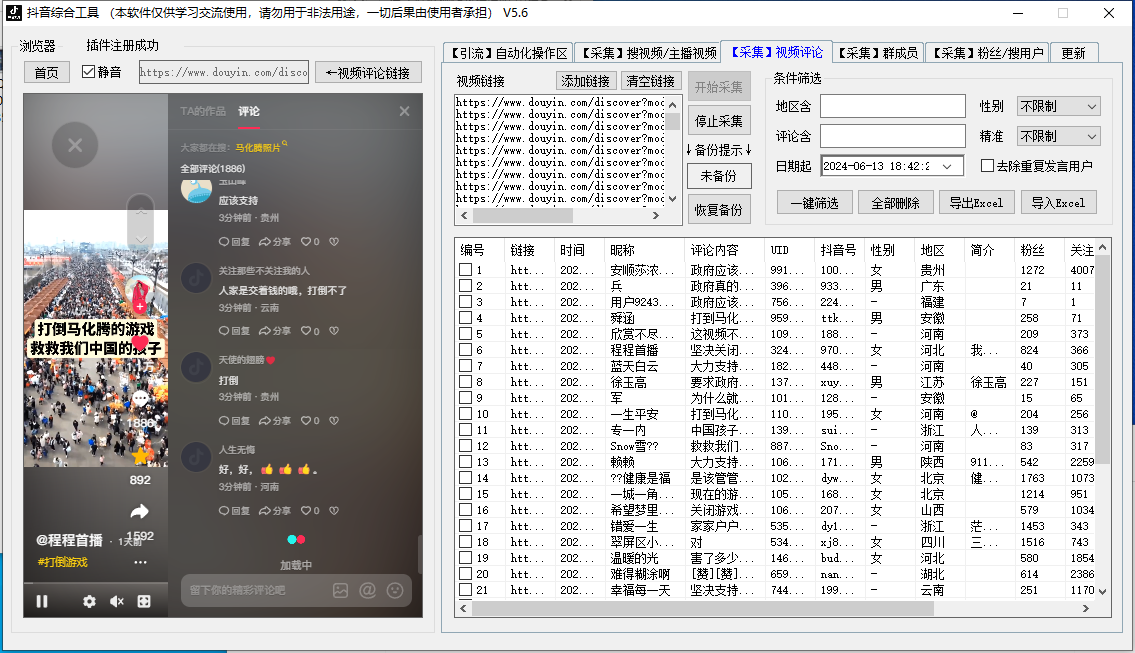Toggle the muted speaker icon in the player
Image resolution: width=1135 pixels, height=653 pixels.
117,602
